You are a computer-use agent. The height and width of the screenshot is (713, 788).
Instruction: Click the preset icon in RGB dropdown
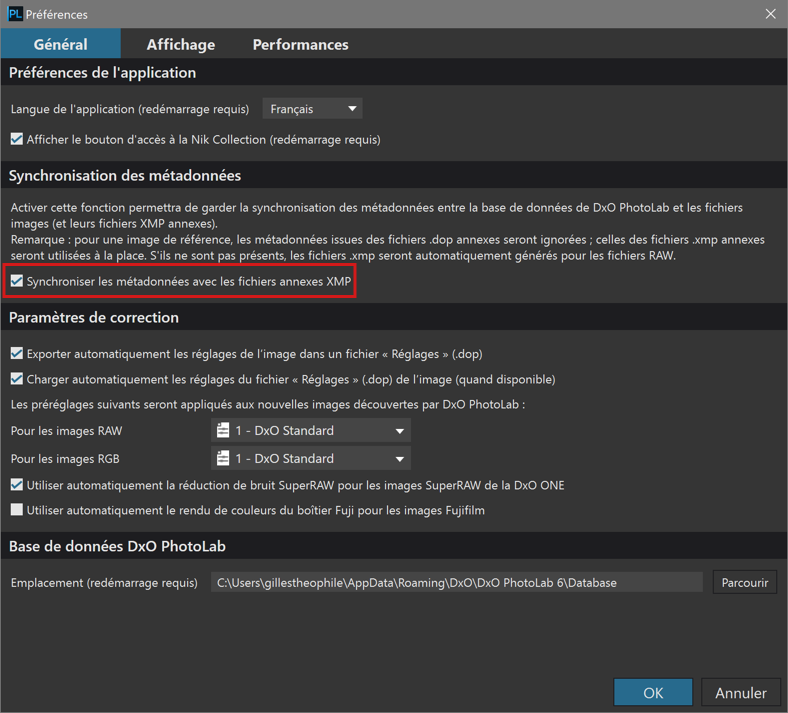[223, 458]
